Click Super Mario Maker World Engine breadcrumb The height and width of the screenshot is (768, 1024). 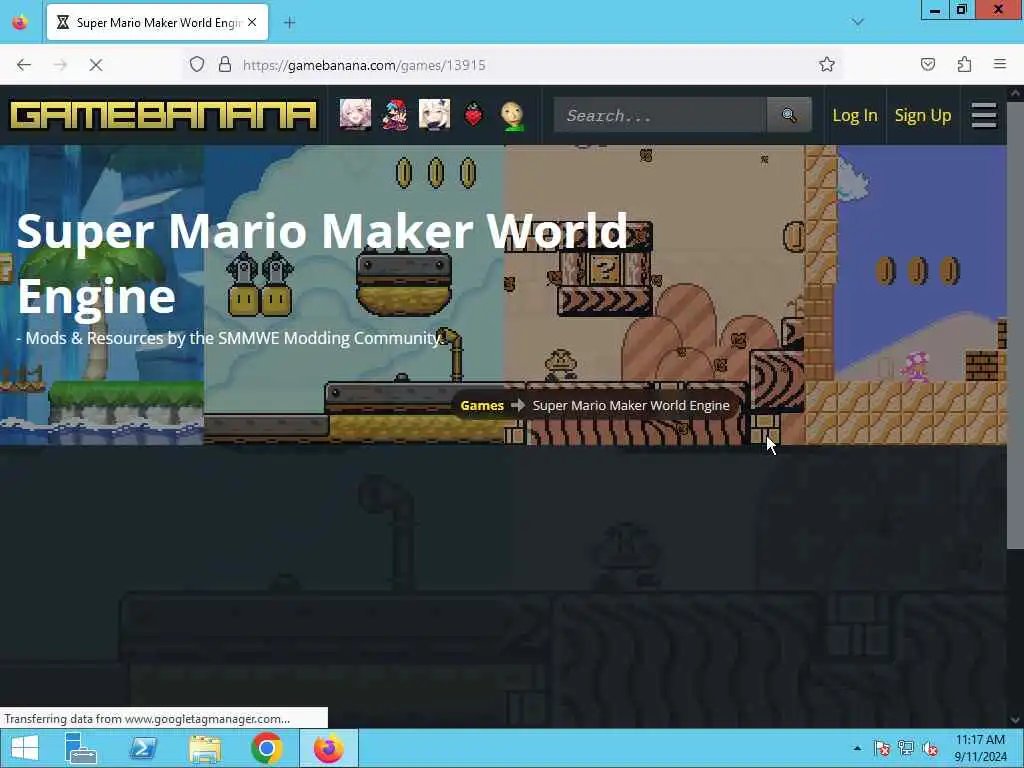click(631, 406)
